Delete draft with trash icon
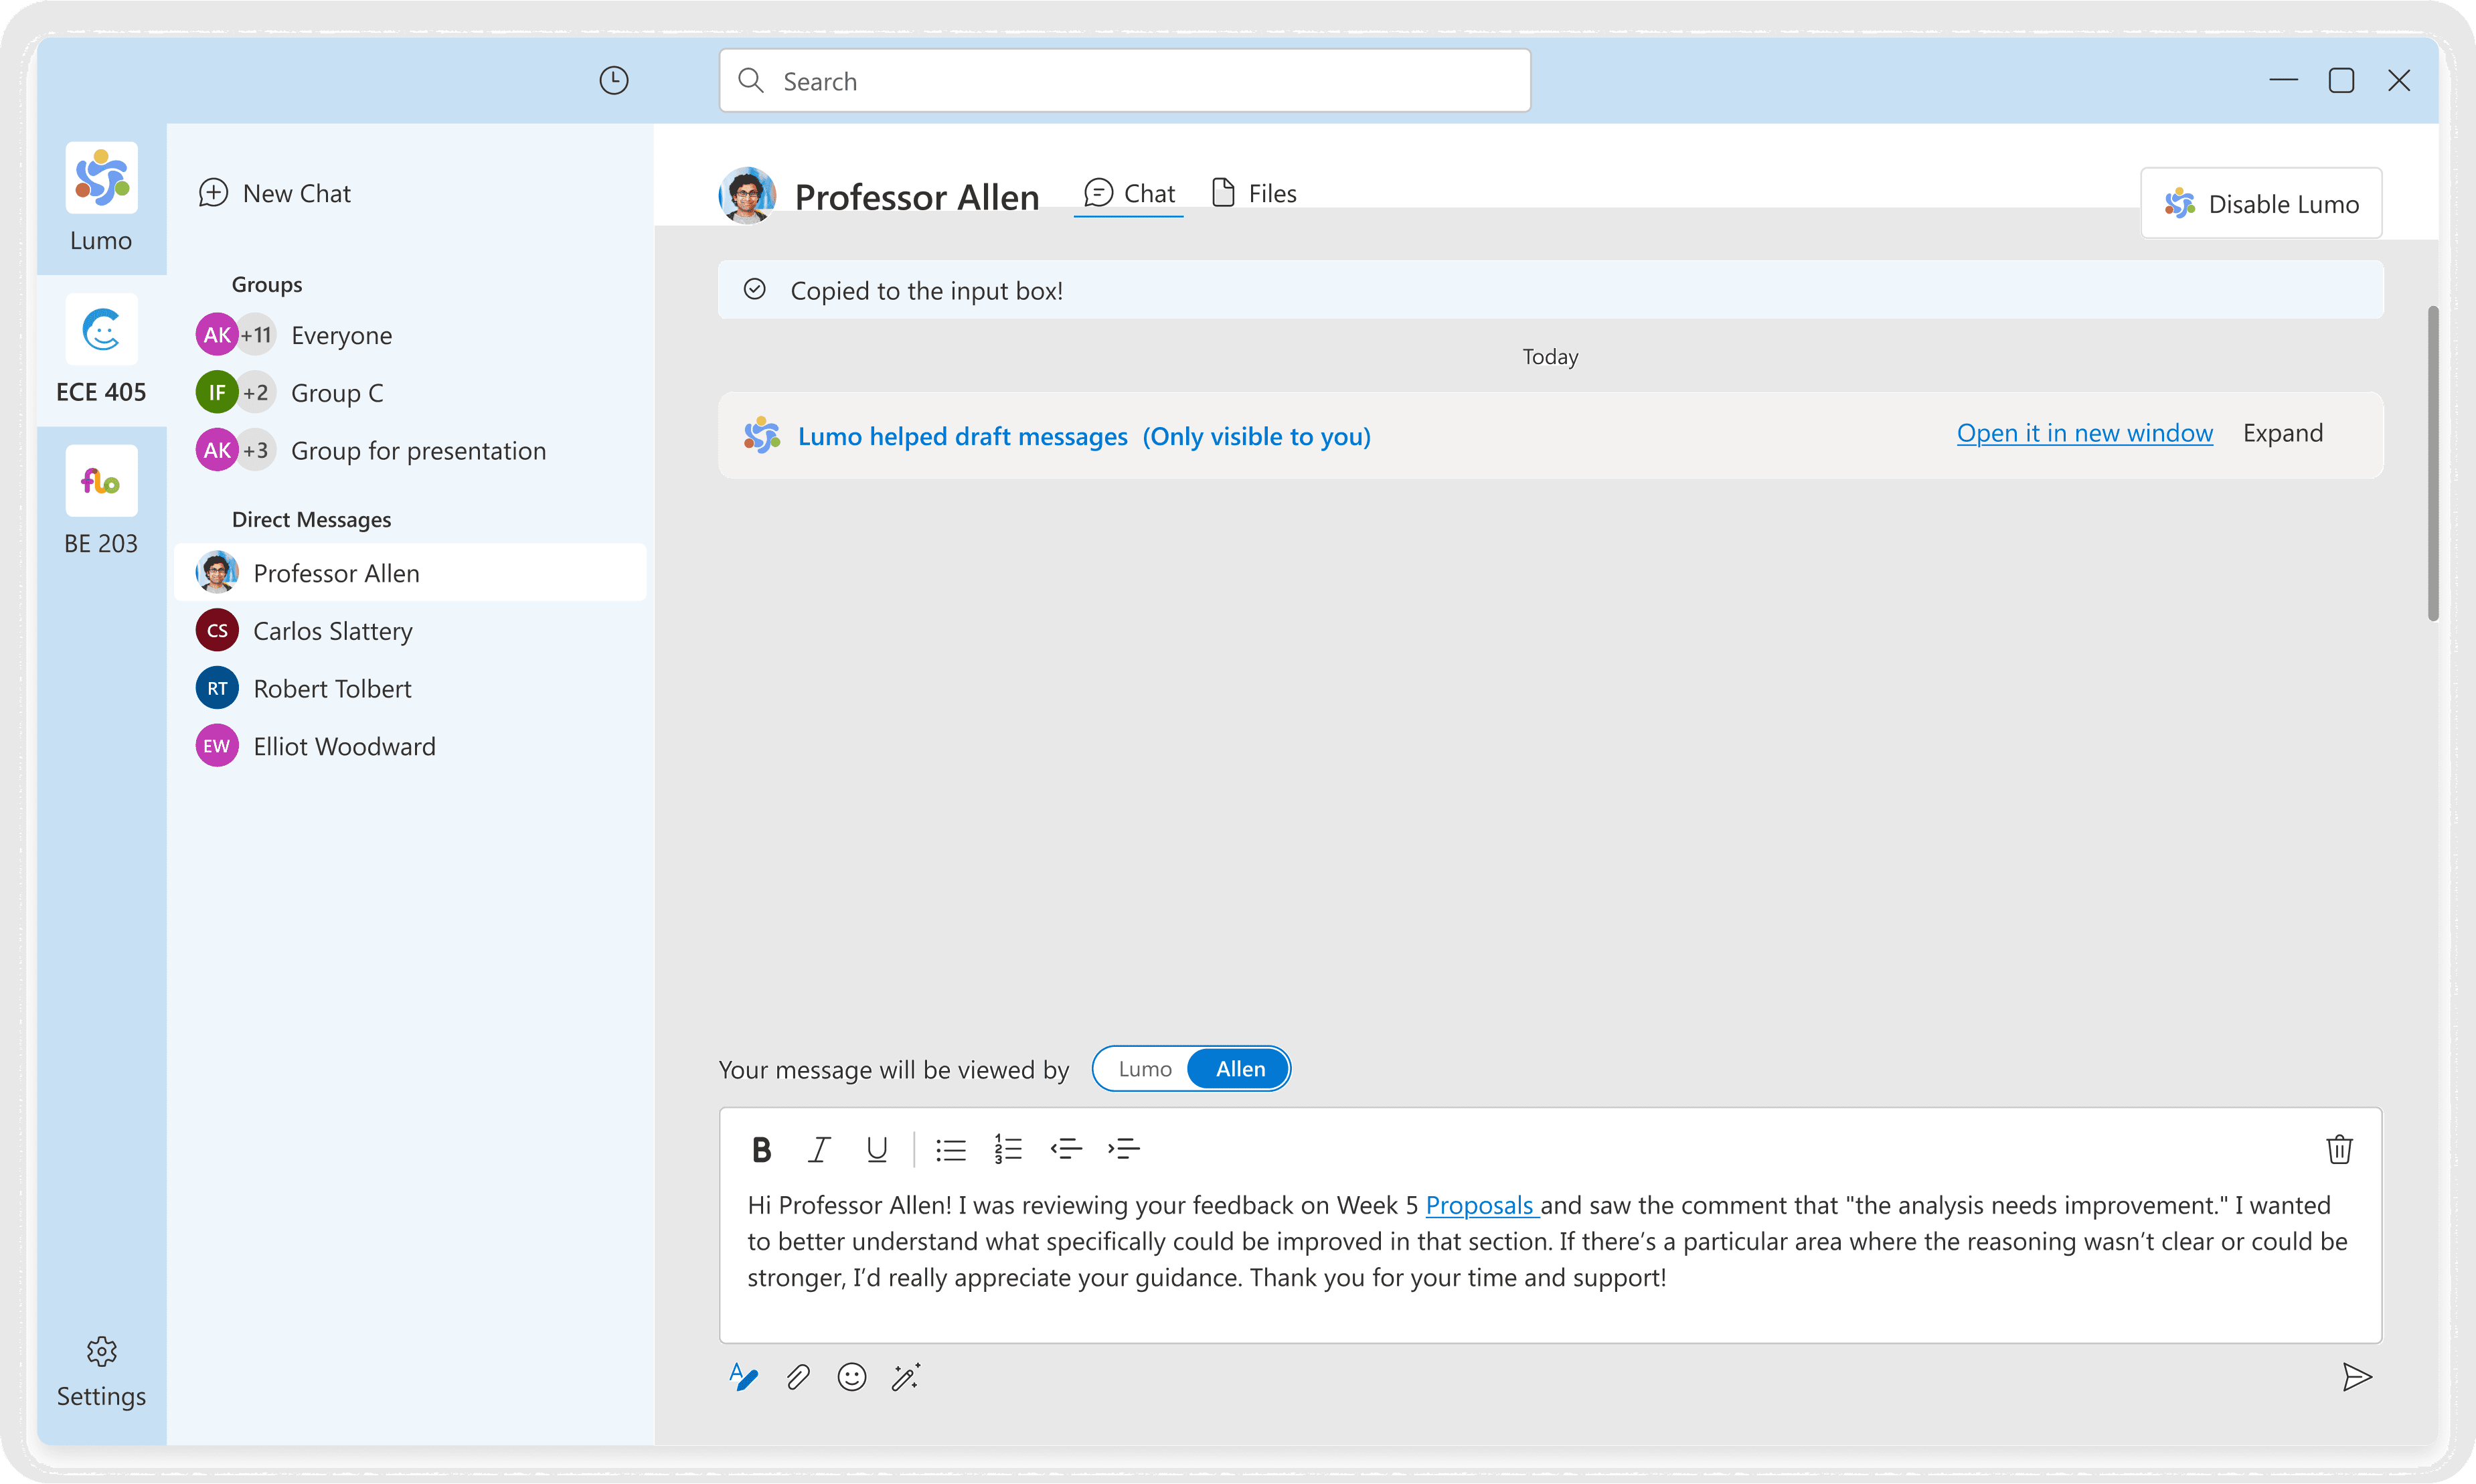This screenshot has width=2476, height=1484. [2339, 1150]
